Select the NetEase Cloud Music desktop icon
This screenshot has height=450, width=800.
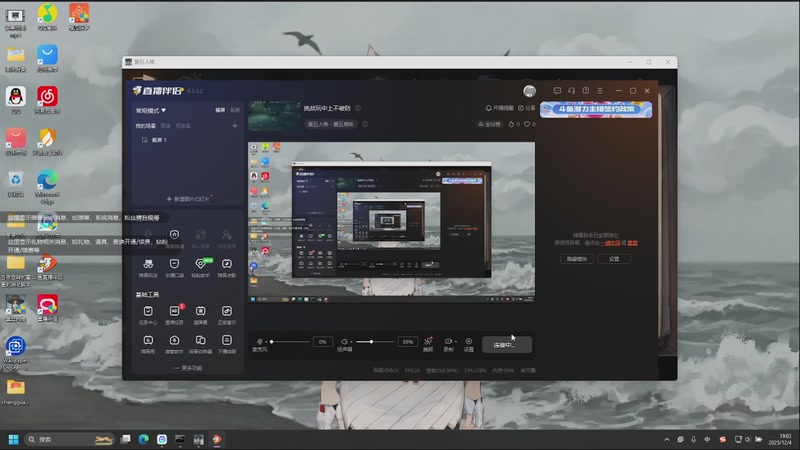47,100
